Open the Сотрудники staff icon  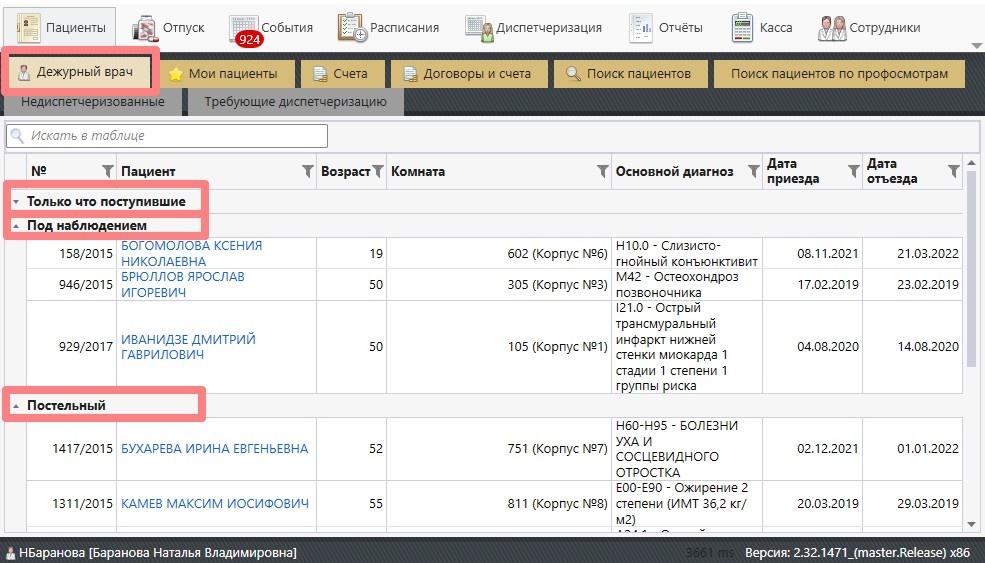click(x=832, y=27)
